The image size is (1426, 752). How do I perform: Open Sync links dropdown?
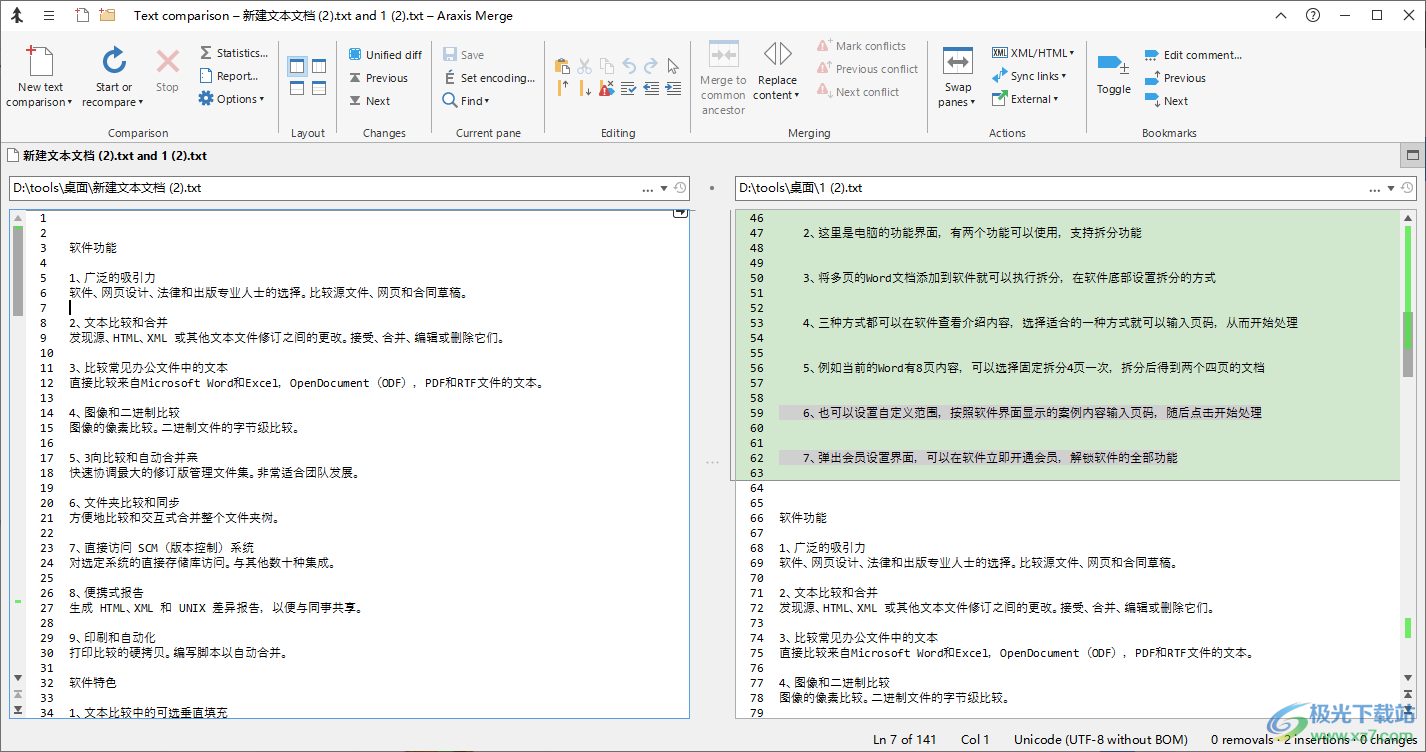click(x=1029, y=76)
